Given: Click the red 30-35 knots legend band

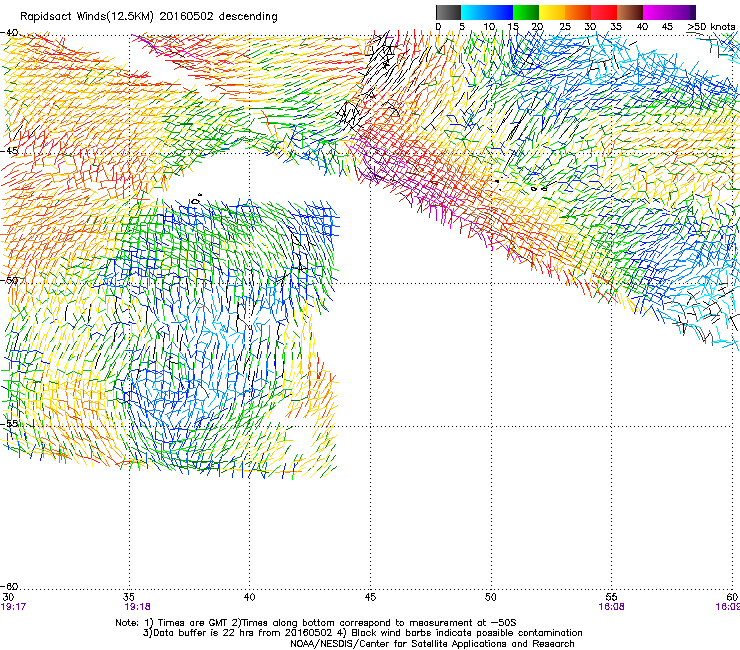Looking at the screenshot, I should 604,12.
